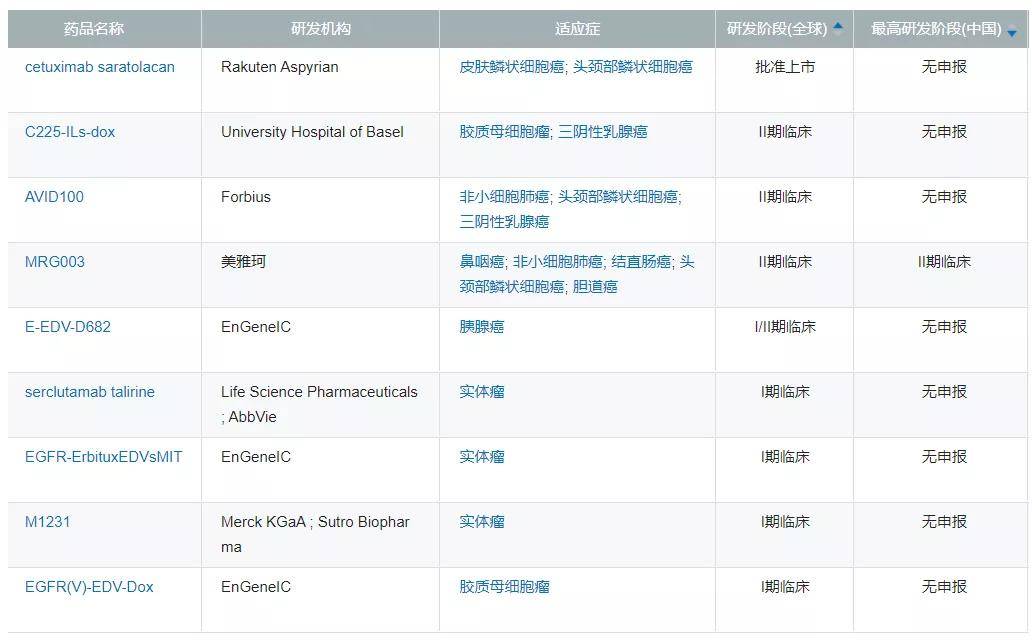Open the EGFR-ErbituxEDVsMIT drug page
This screenshot has width=1032, height=640.
(102, 456)
